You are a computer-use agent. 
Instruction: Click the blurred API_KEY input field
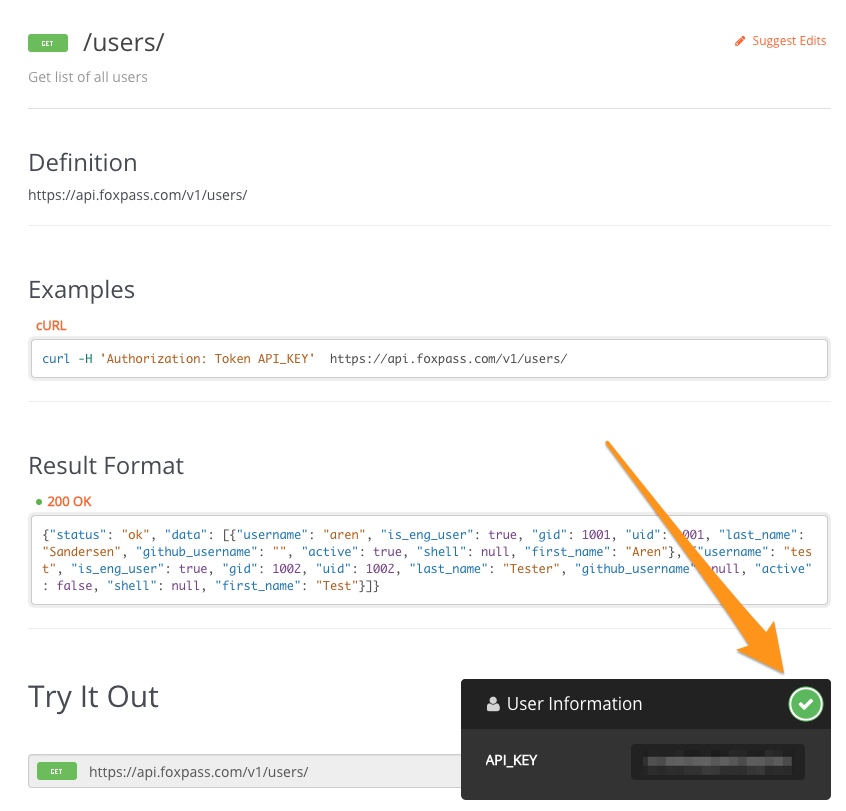pos(717,761)
